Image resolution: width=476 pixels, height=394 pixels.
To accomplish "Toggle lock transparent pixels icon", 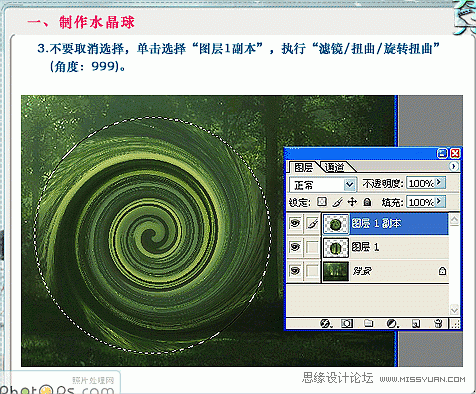I will tap(322, 202).
